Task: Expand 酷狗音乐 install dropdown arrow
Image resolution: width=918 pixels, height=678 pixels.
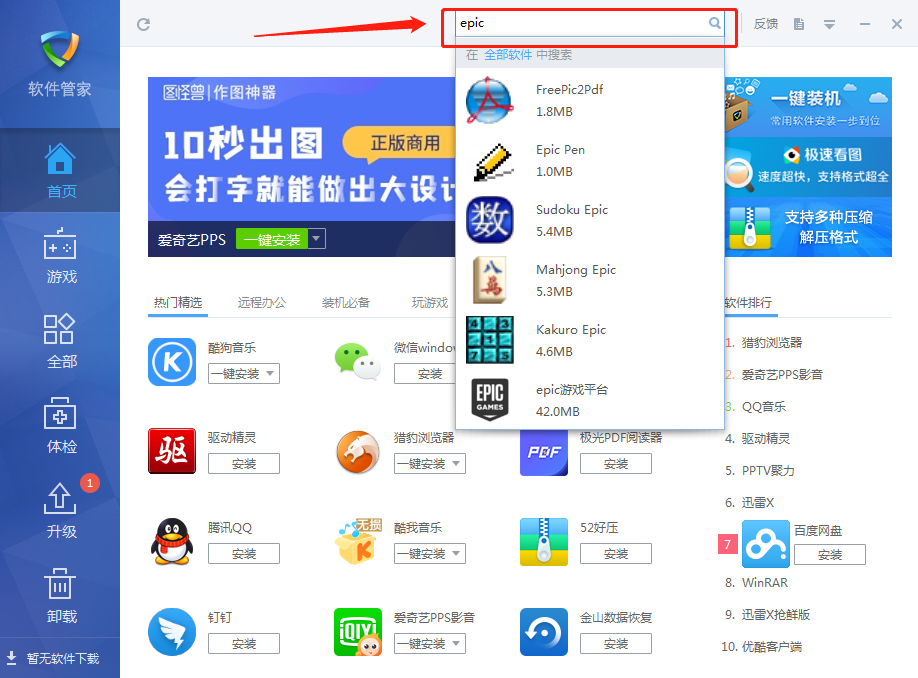Action: coord(270,375)
